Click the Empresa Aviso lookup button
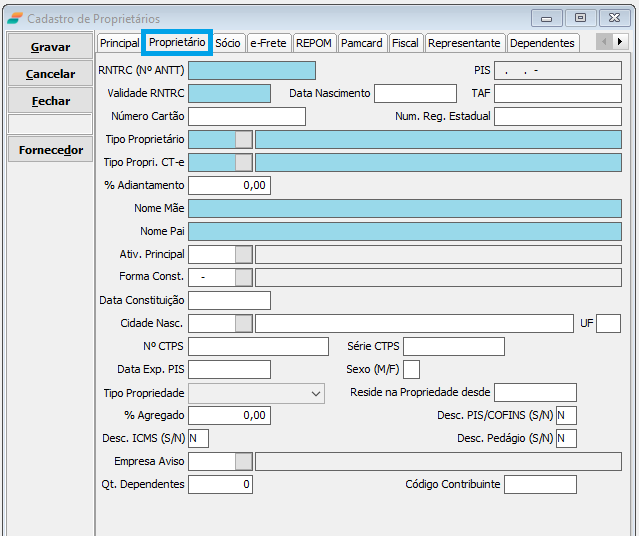 point(243,461)
